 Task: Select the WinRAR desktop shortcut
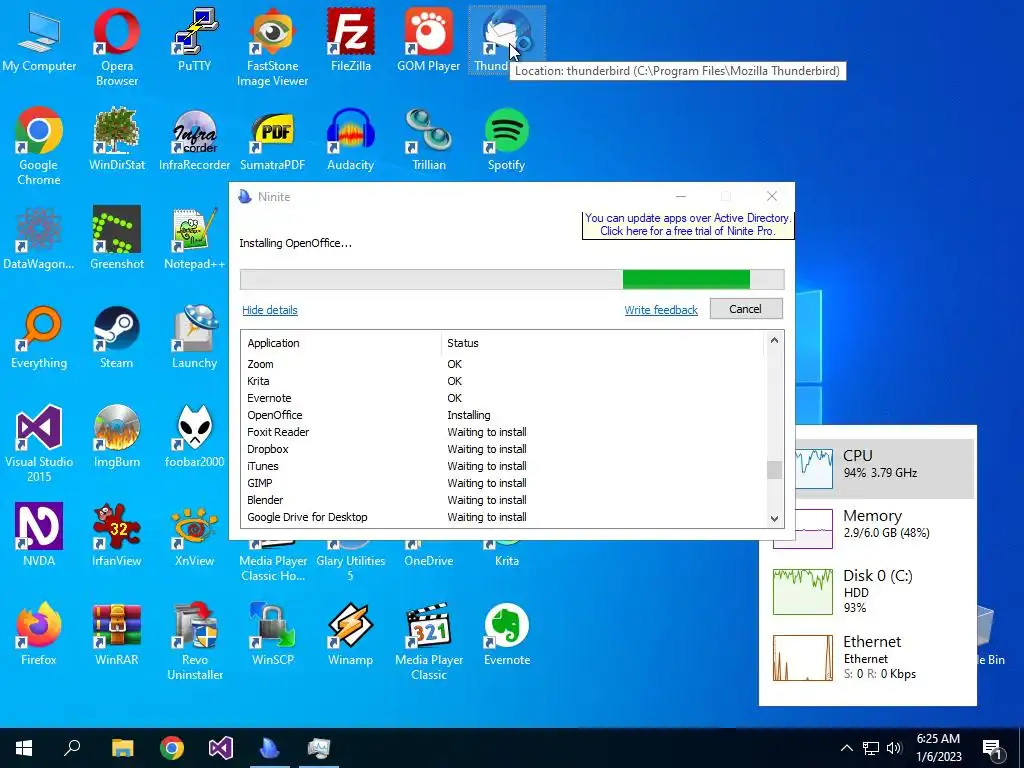pyautogui.click(x=116, y=634)
